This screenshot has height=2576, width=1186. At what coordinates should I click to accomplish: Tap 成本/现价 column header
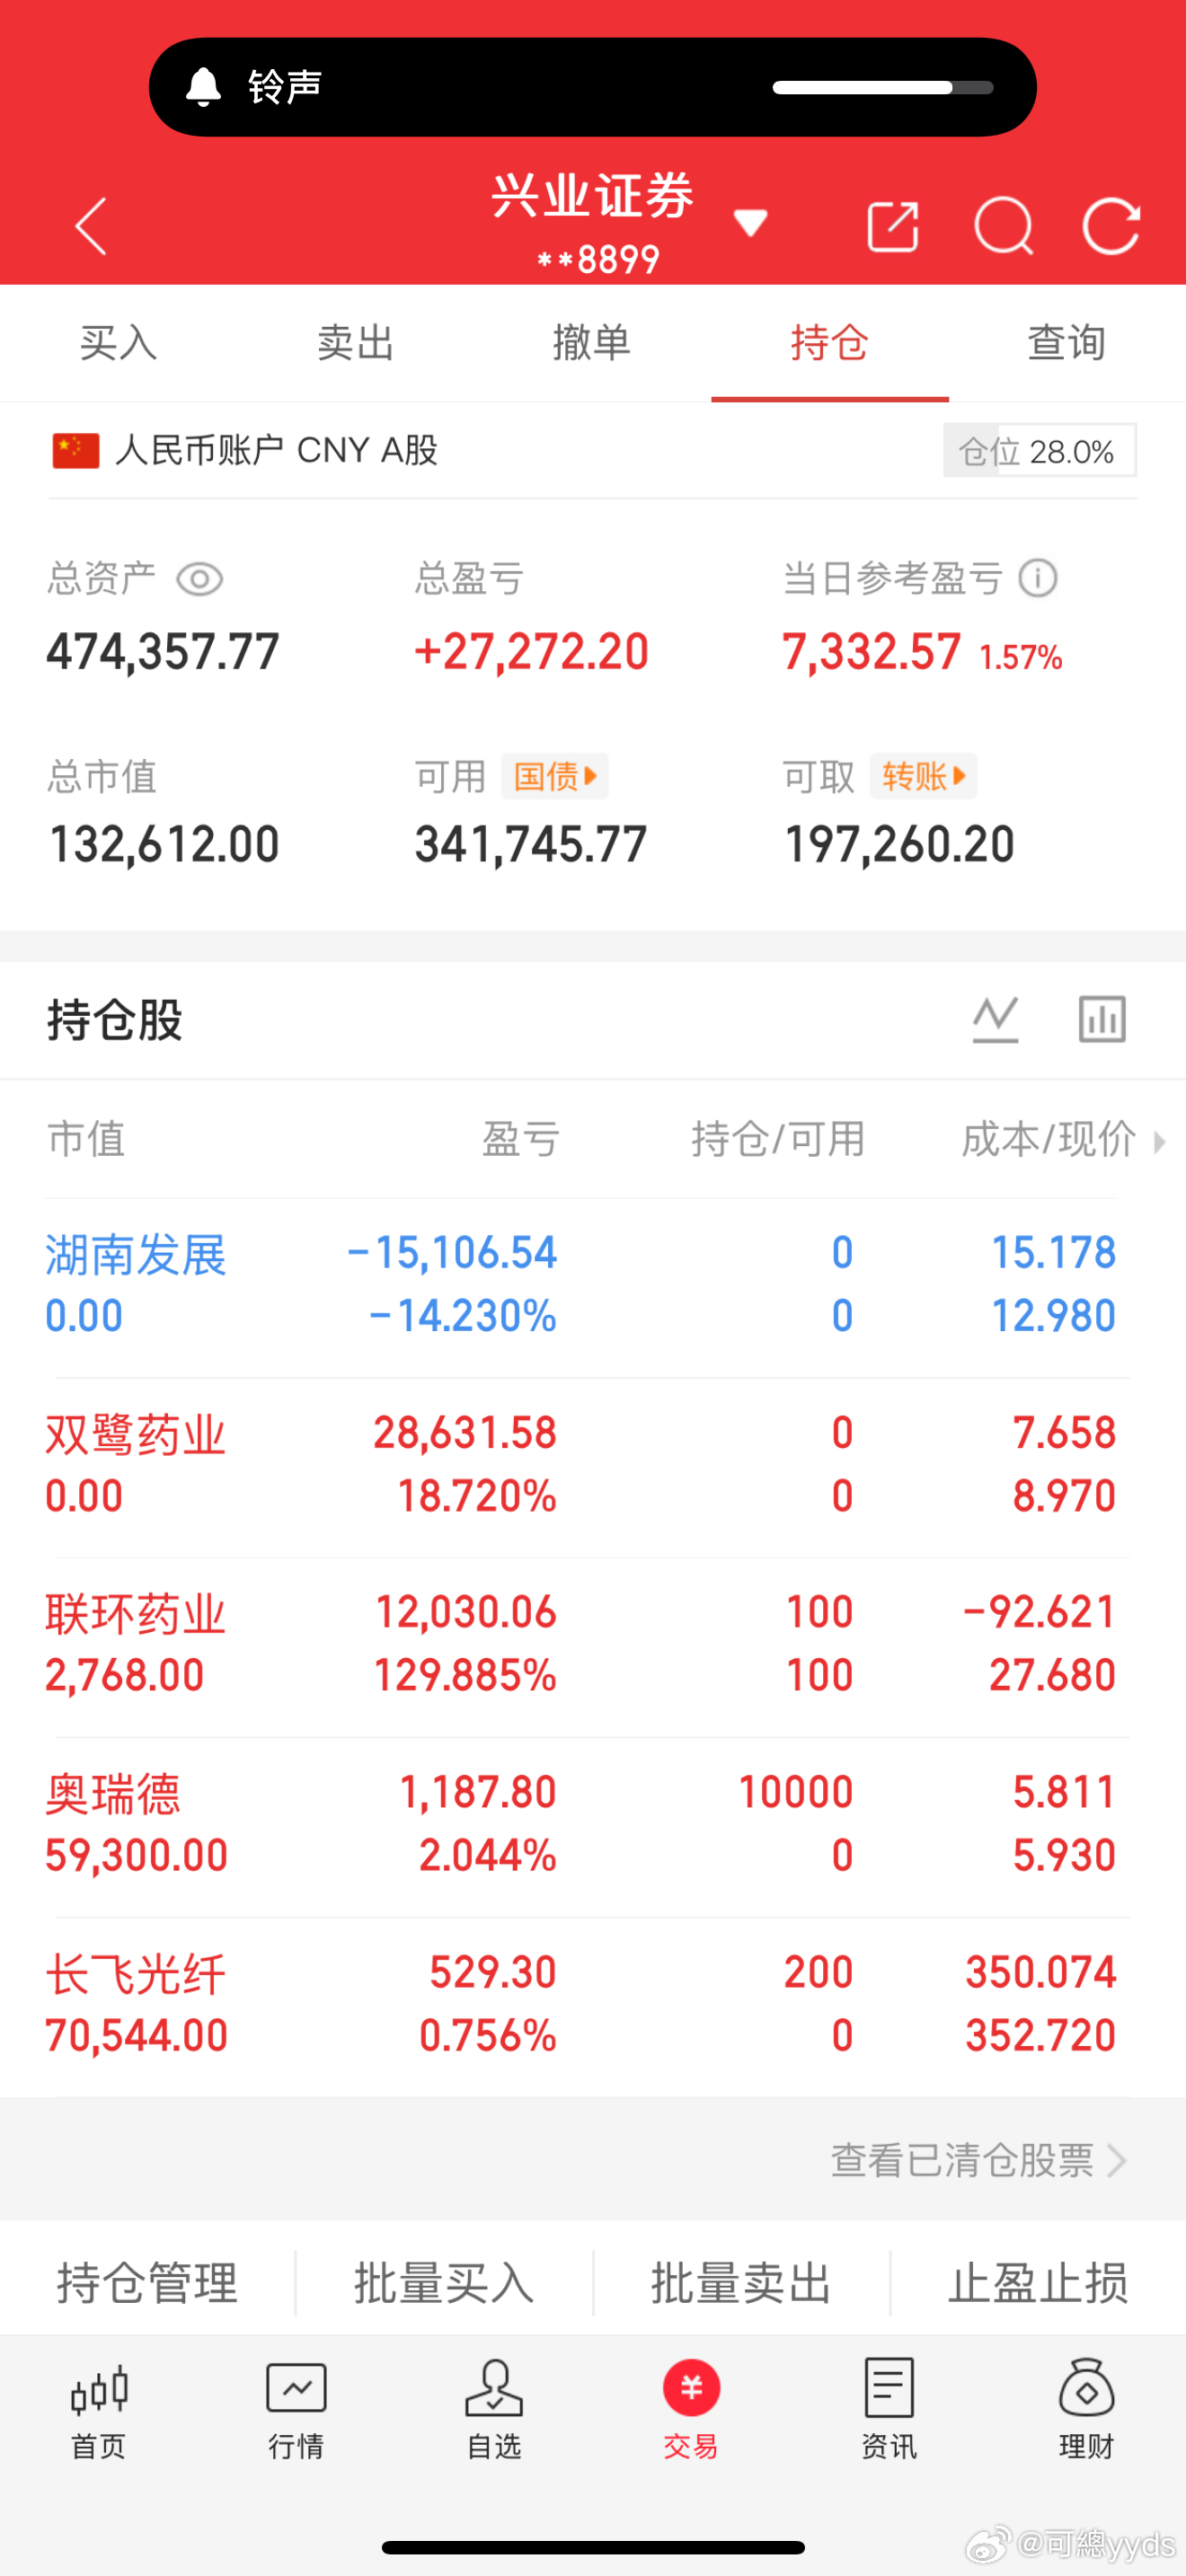point(1048,1140)
